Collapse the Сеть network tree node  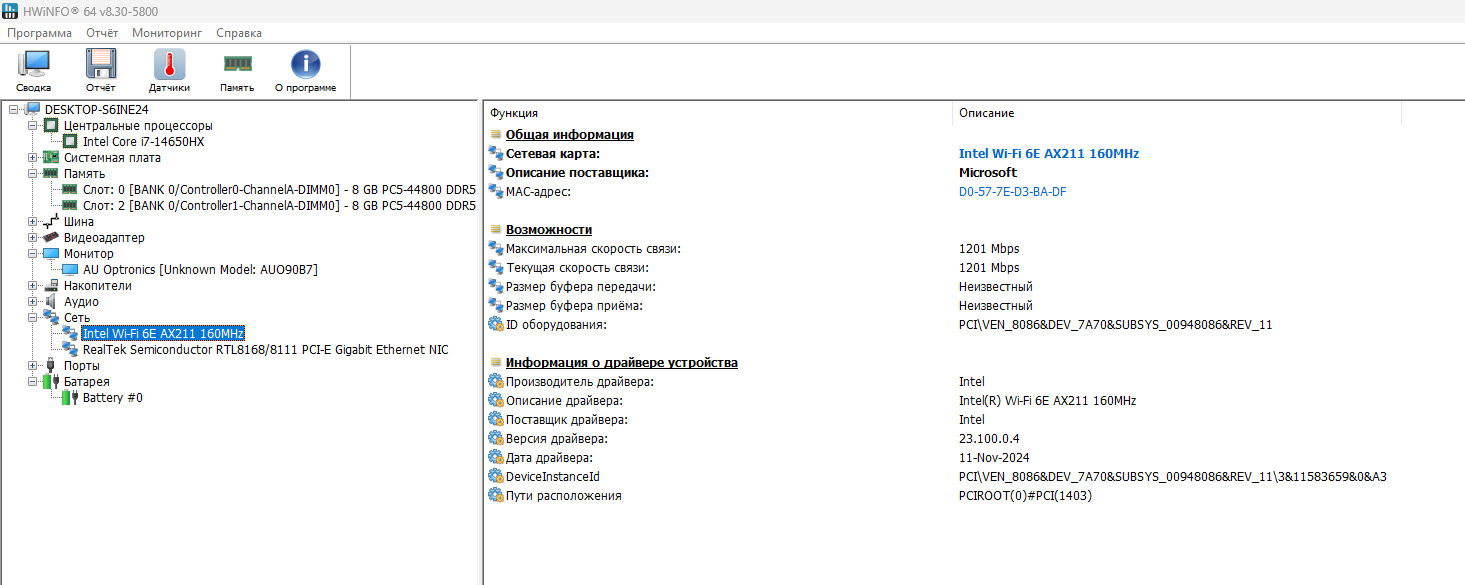tap(33, 318)
